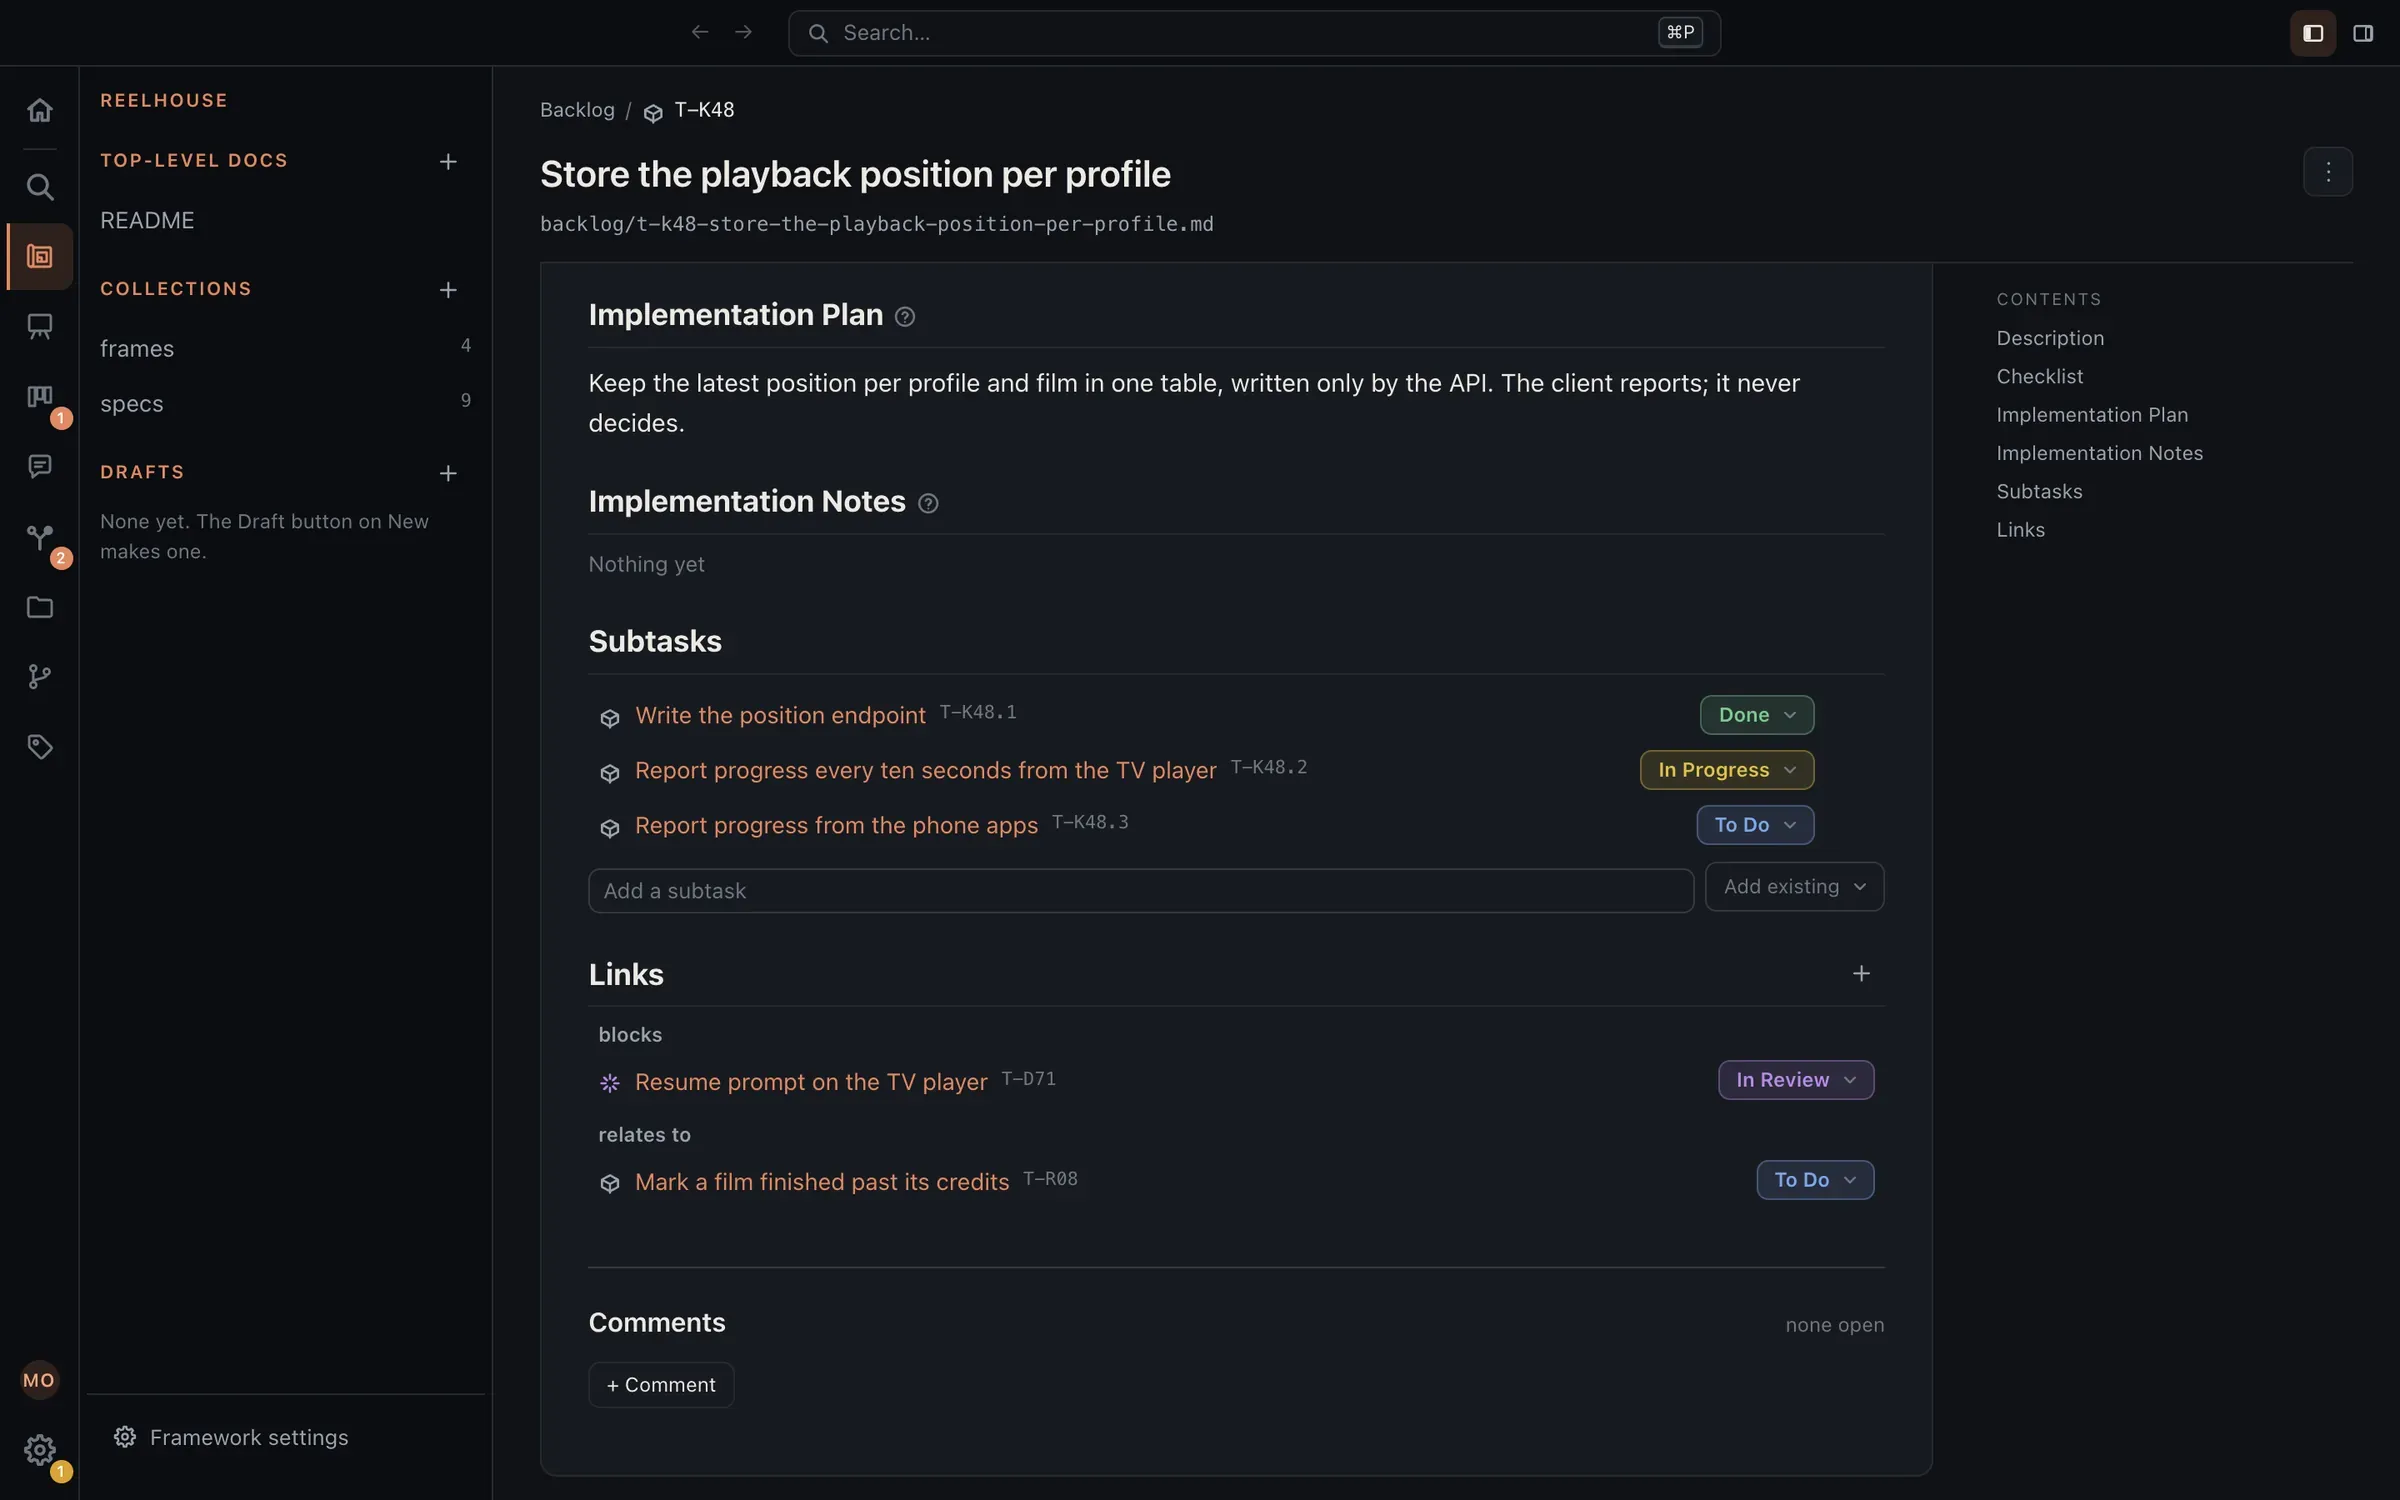Open the kanban board icon with badge 1
This screenshot has height=1500, width=2400.
pyautogui.click(x=39, y=397)
